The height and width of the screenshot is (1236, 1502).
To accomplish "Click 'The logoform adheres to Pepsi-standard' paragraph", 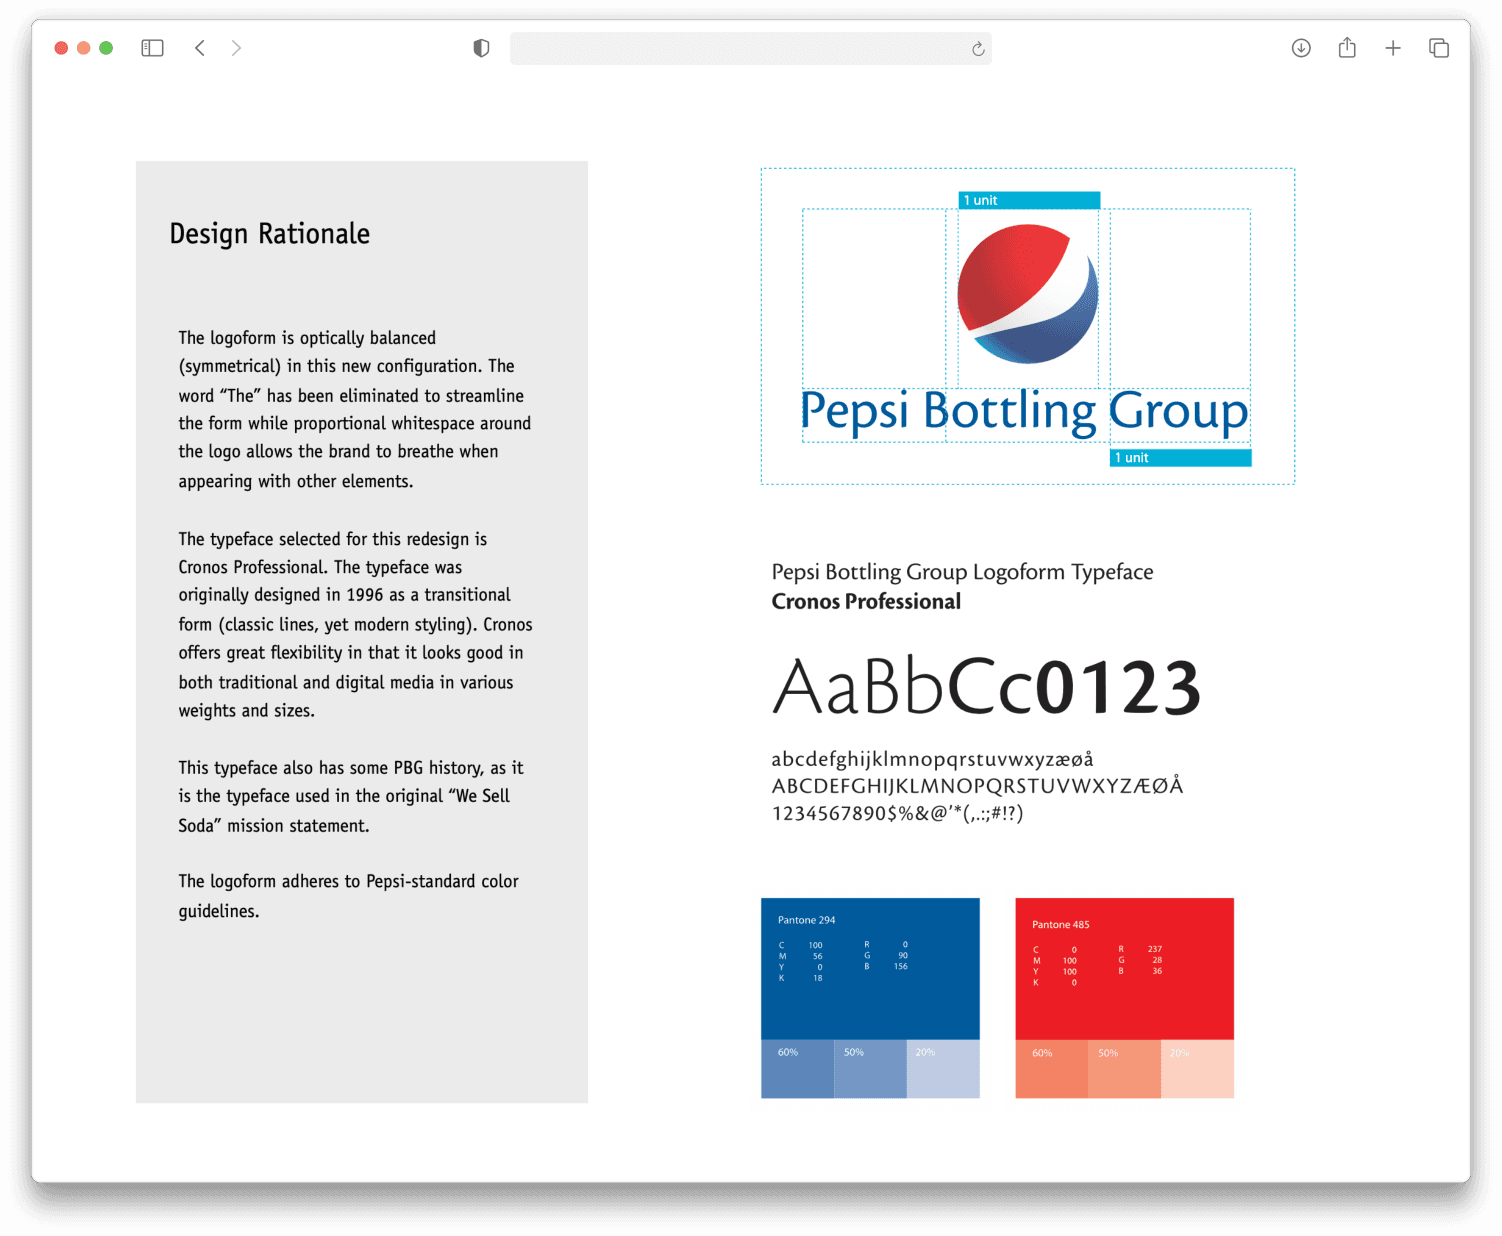I will click(349, 896).
